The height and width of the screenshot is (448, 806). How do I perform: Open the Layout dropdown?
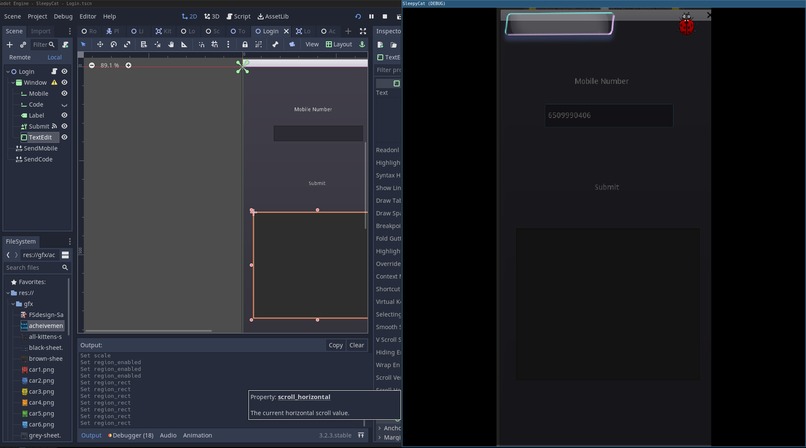click(339, 44)
